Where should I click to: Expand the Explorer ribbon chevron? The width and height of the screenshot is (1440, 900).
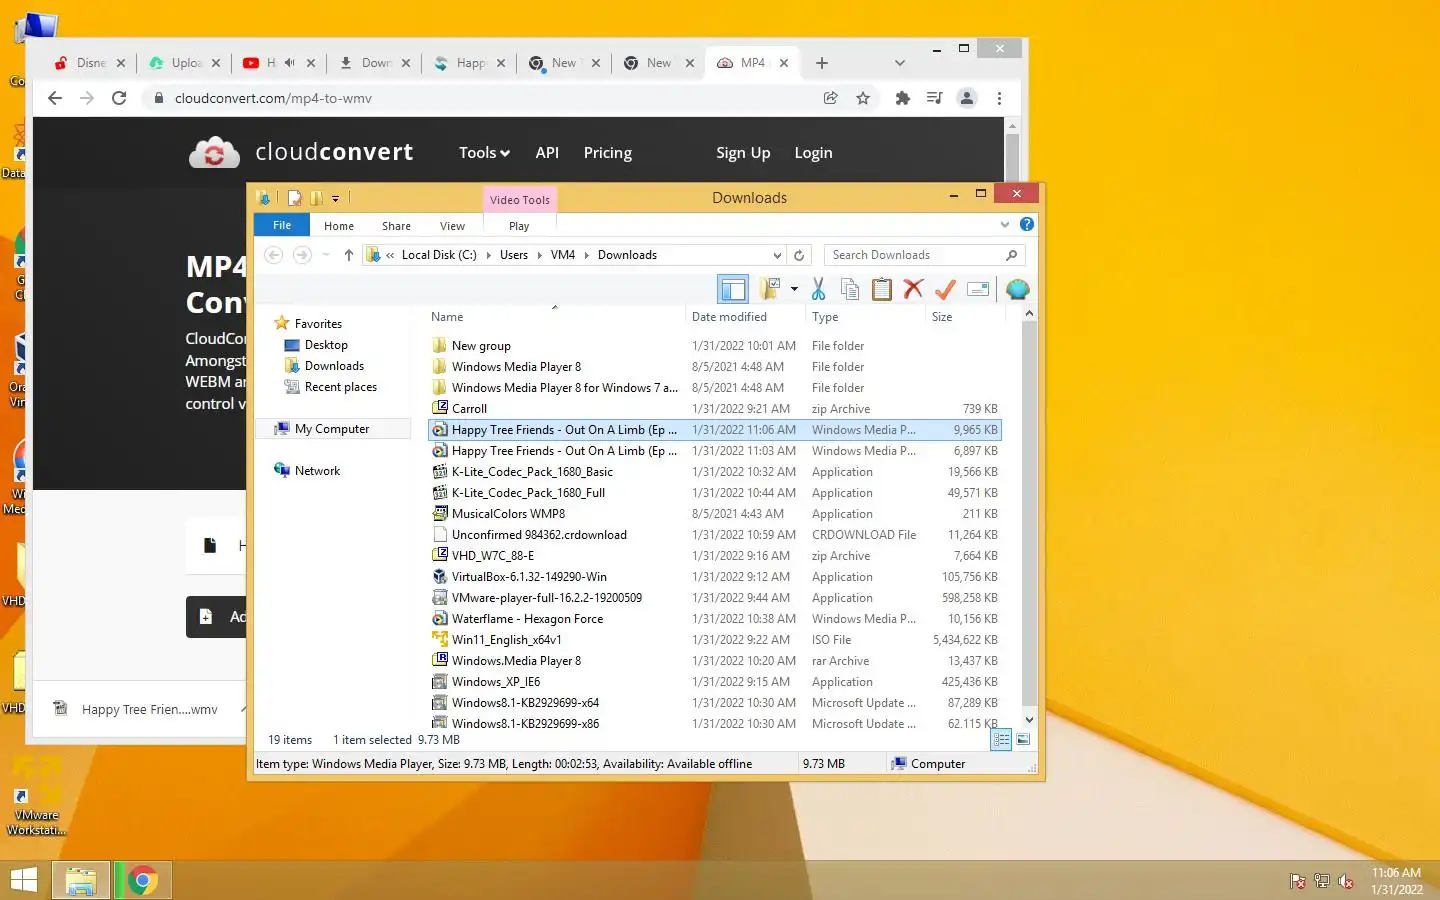(x=1005, y=225)
